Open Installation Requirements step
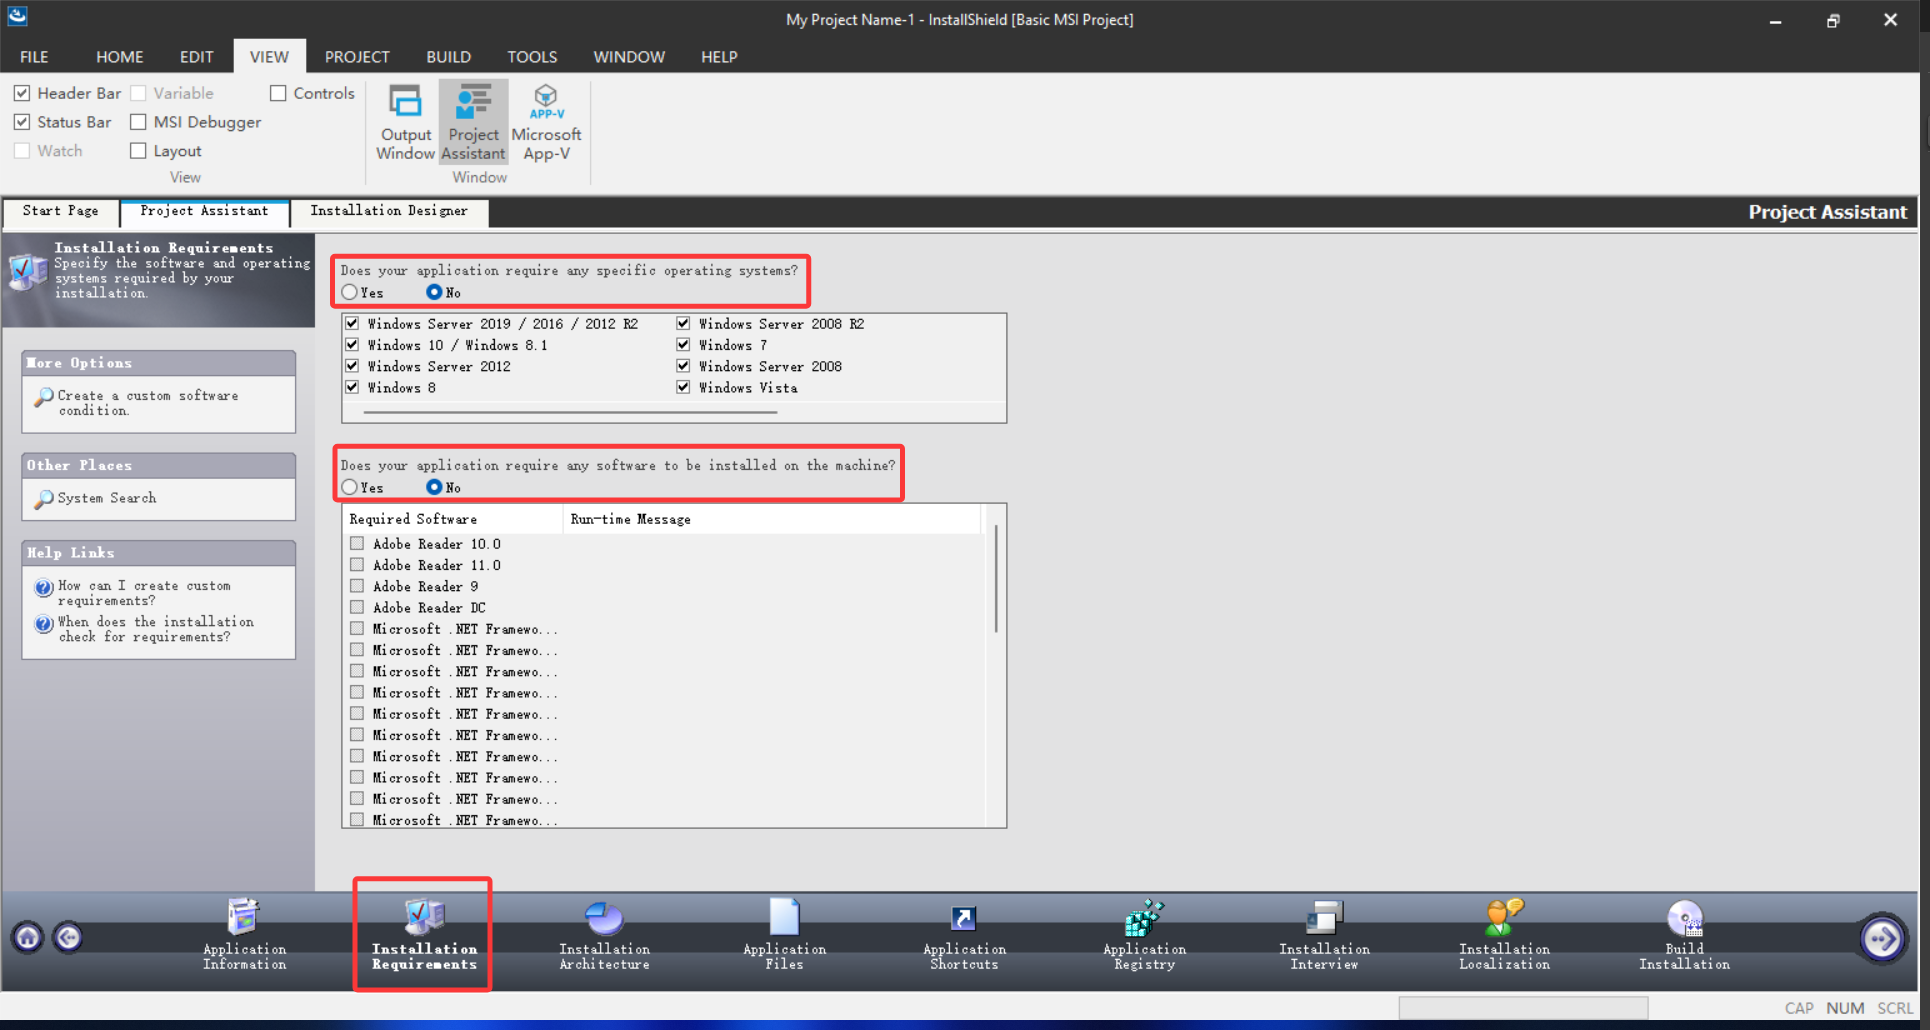 [x=424, y=935]
